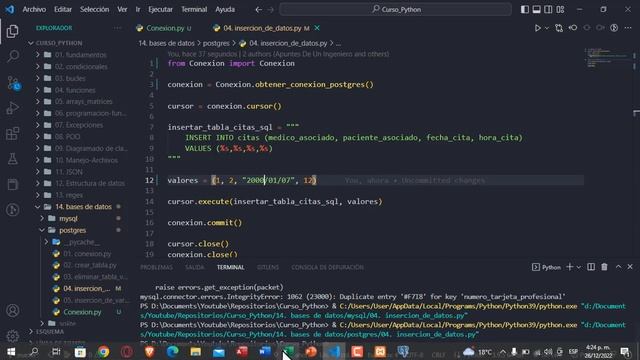640x360 pixels.
Task: Toggle the bottom panel layout icon
Action: tap(537, 9)
